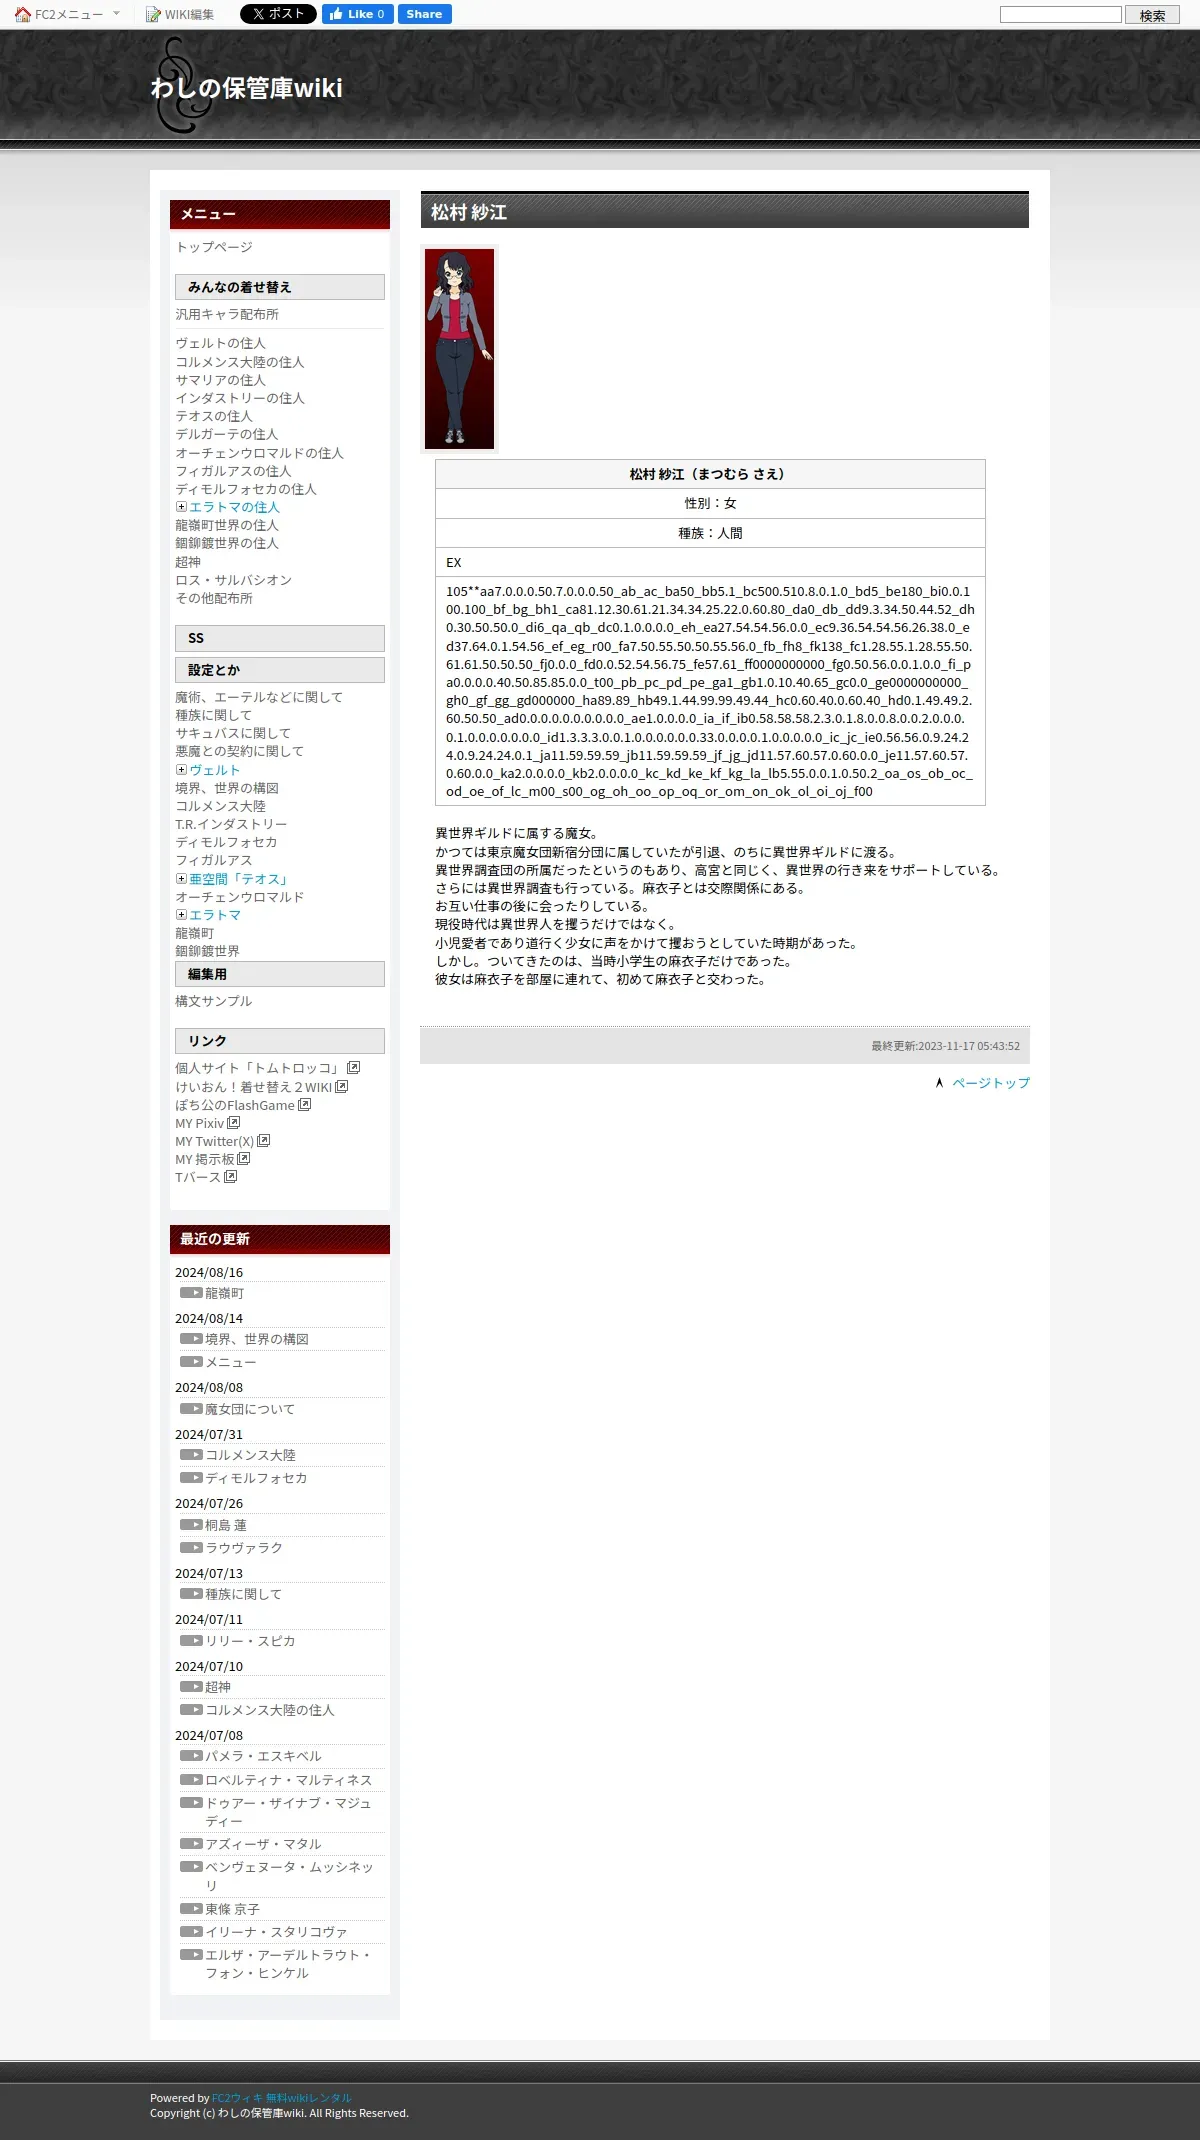The width and height of the screenshot is (1200, 2140).
Task: Click the Facebook Like button
Action: coord(357,14)
